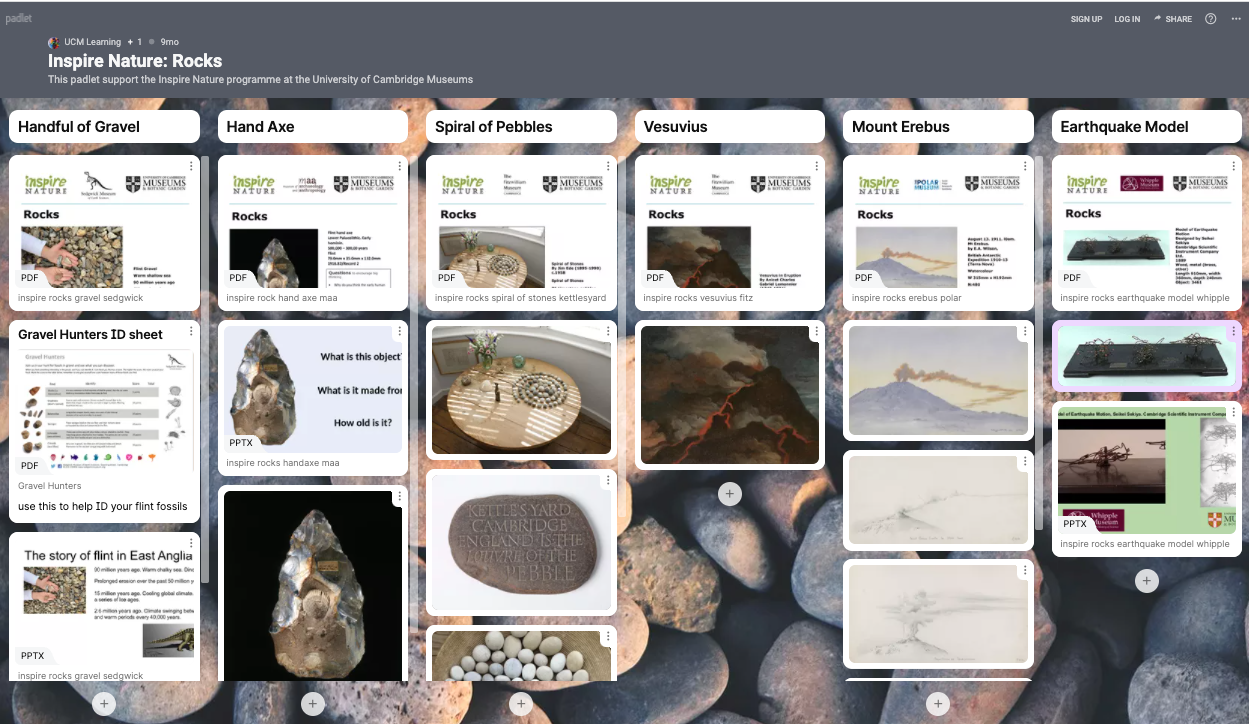Image resolution: width=1249 pixels, height=724 pixels.
Task: Open the top-right more options ellipsis
Action: [1236, 19]
